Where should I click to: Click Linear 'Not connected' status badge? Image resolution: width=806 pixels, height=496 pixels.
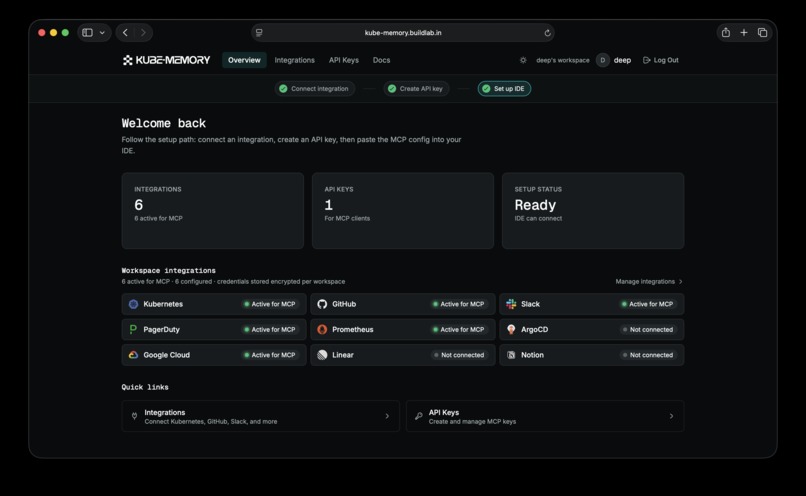[459, 355]
